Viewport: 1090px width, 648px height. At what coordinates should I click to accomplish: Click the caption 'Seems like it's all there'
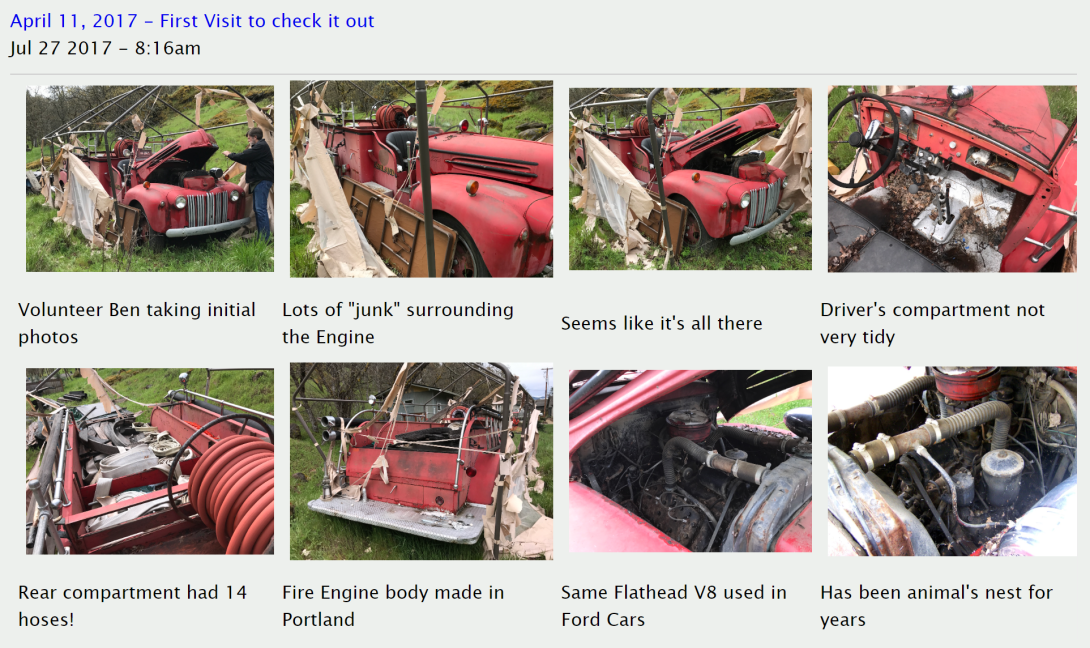click(x=662, y=323)
